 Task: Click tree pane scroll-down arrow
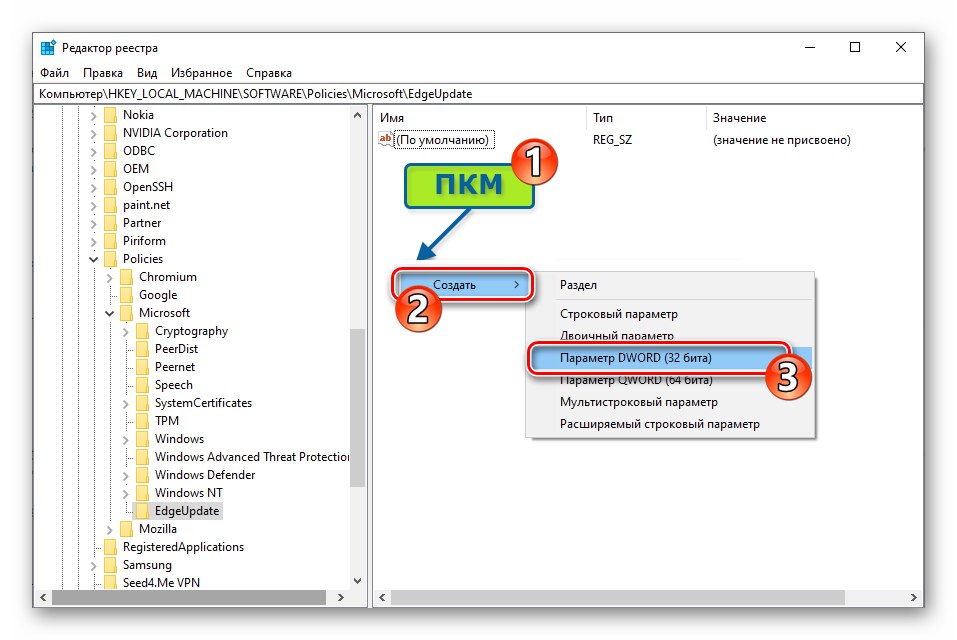(358, 581)
